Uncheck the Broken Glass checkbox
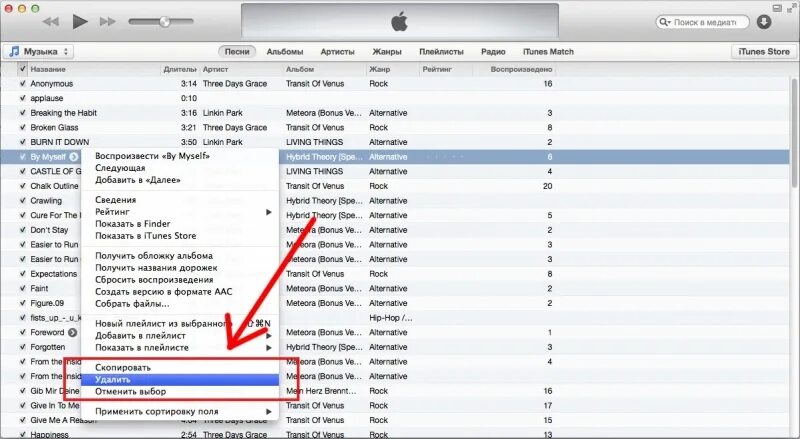The image size is (800, 439). pyautogui.click(x=22, y=127)
